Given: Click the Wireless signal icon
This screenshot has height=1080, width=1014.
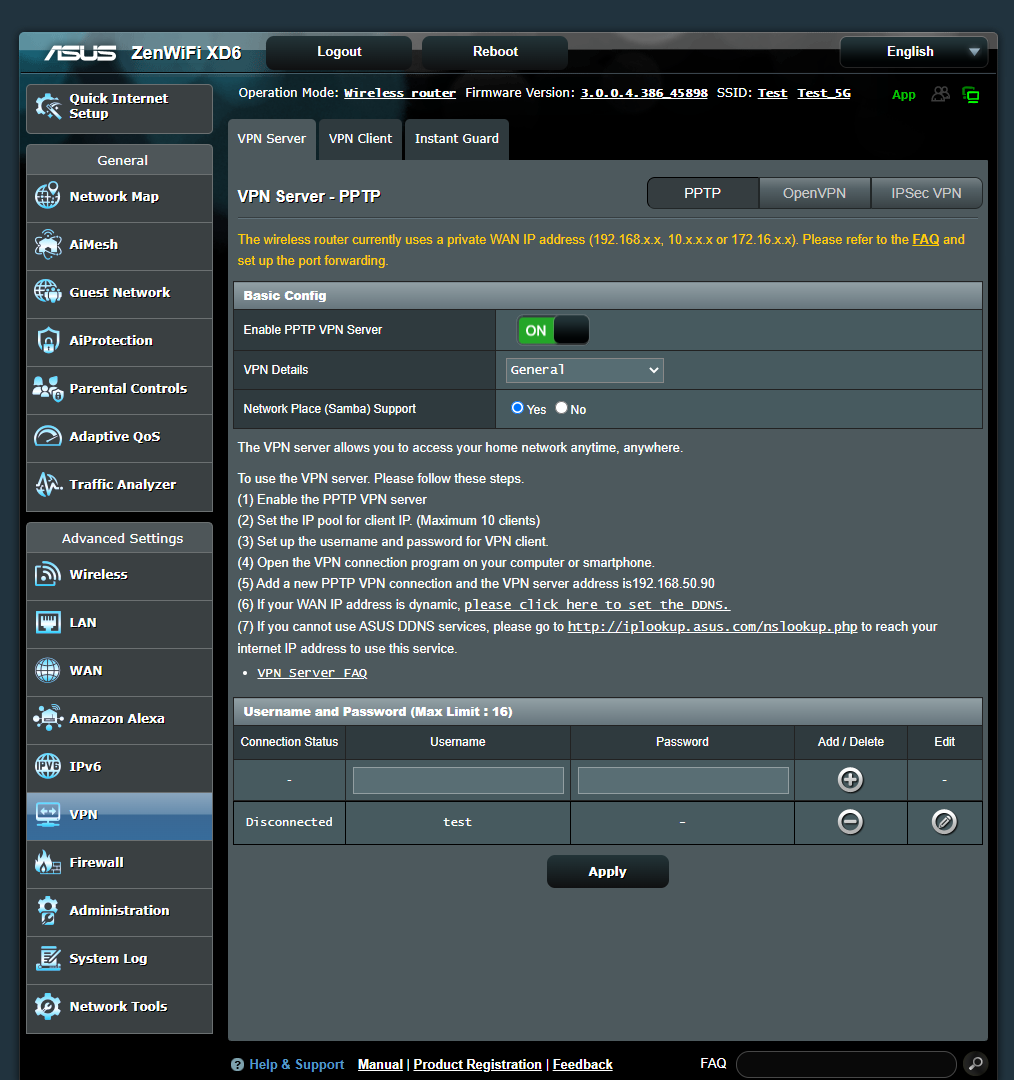Looking at the screenshot, I should [48, 574].
